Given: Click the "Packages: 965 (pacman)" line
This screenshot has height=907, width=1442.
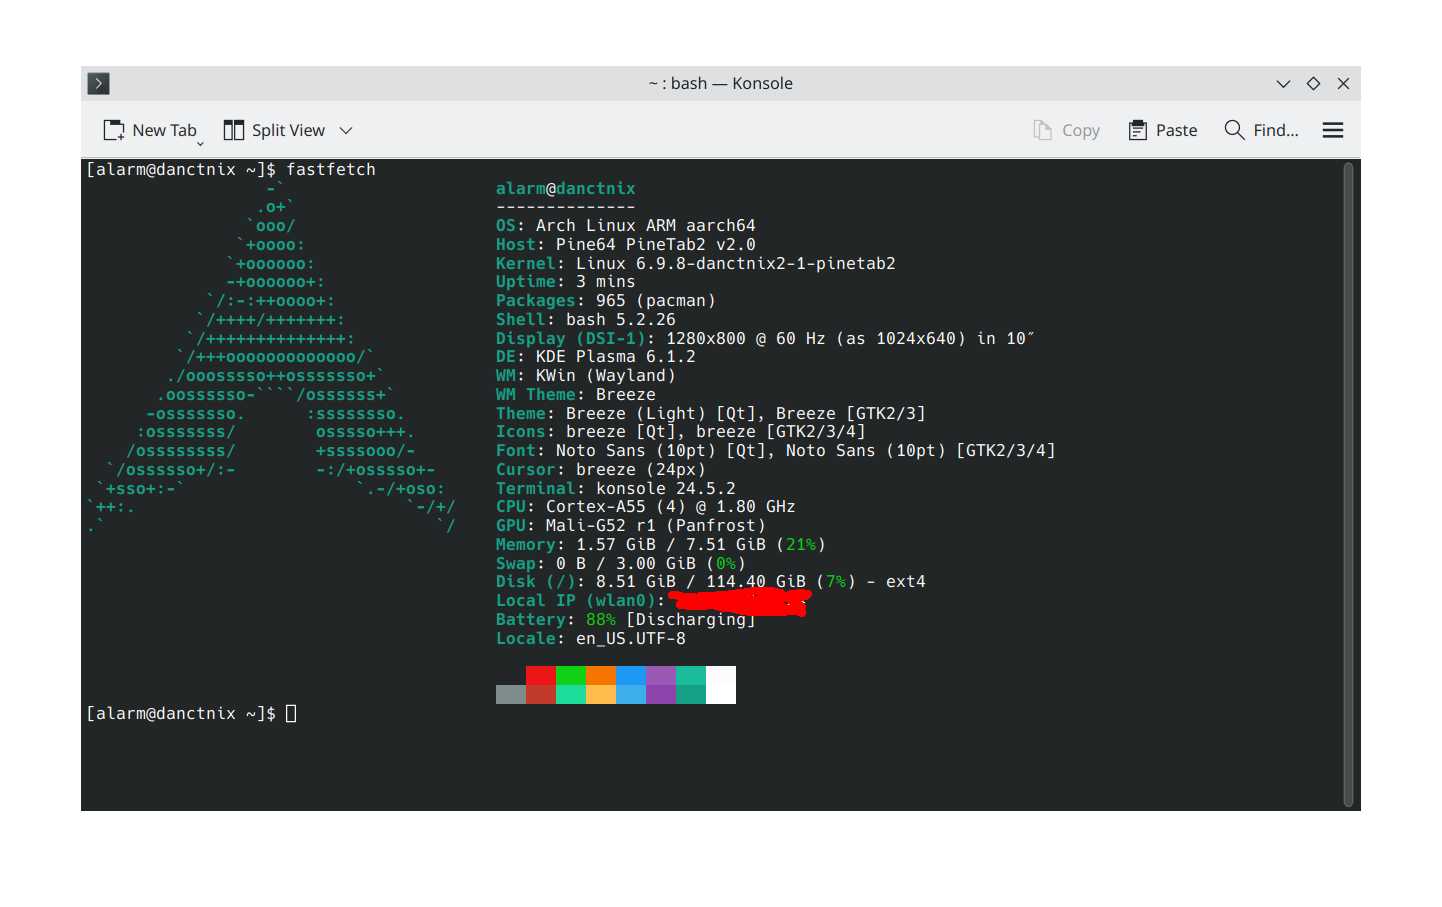Looking at the screenshot, I should click(606, 301).
